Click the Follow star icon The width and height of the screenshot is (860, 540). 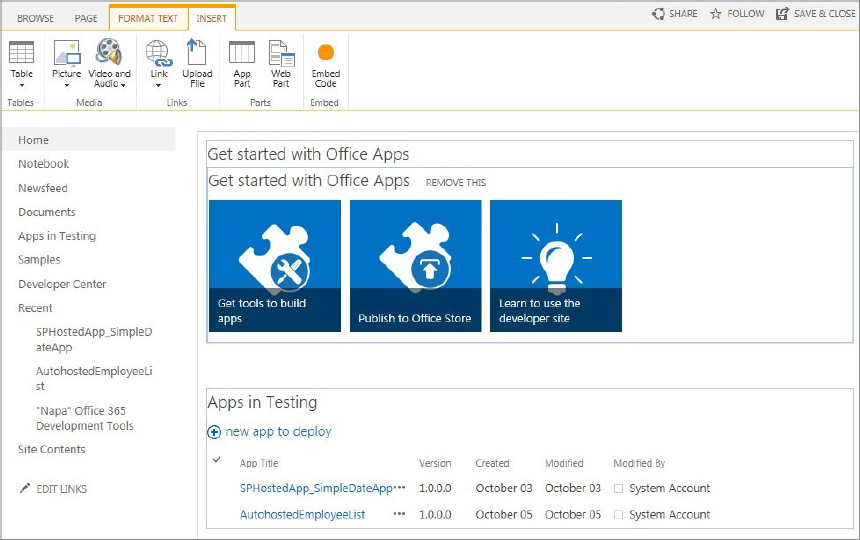point(716,14)
